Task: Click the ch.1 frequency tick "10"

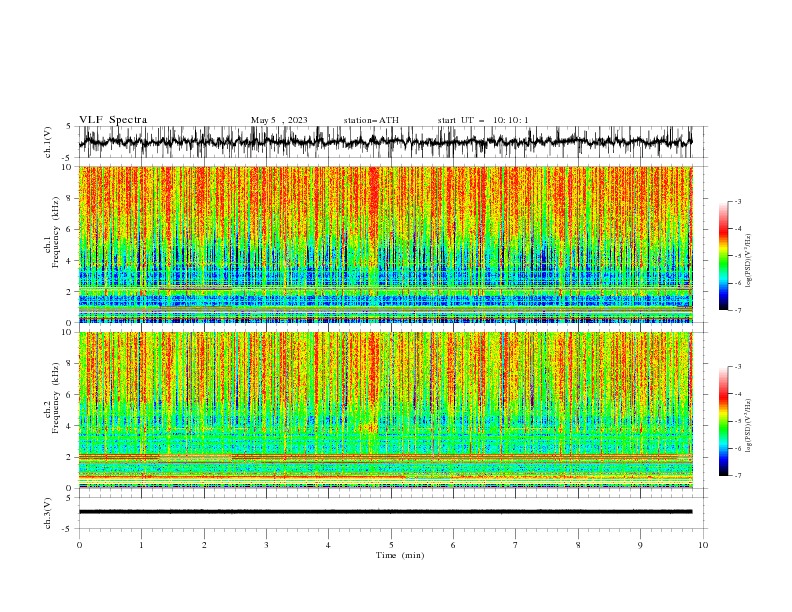Action: [66, 167]
